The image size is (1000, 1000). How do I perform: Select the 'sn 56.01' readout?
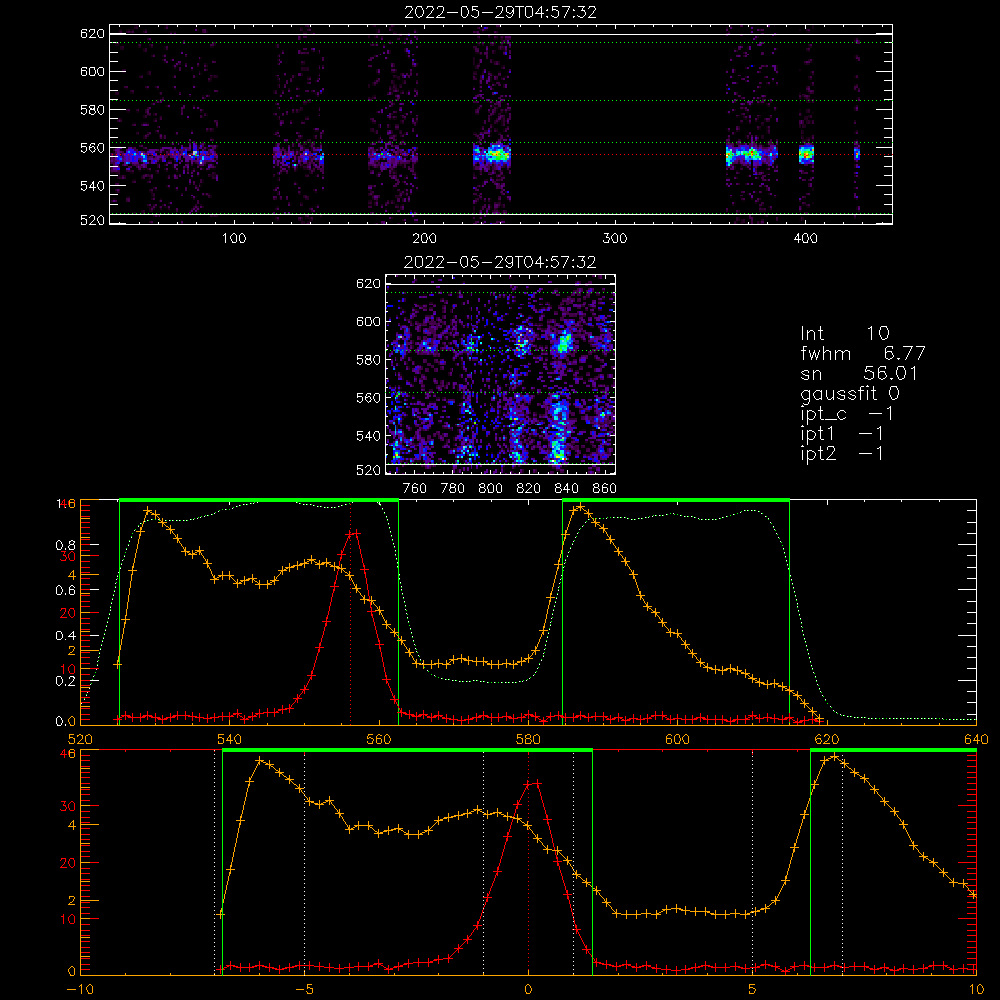coord(859,373)
